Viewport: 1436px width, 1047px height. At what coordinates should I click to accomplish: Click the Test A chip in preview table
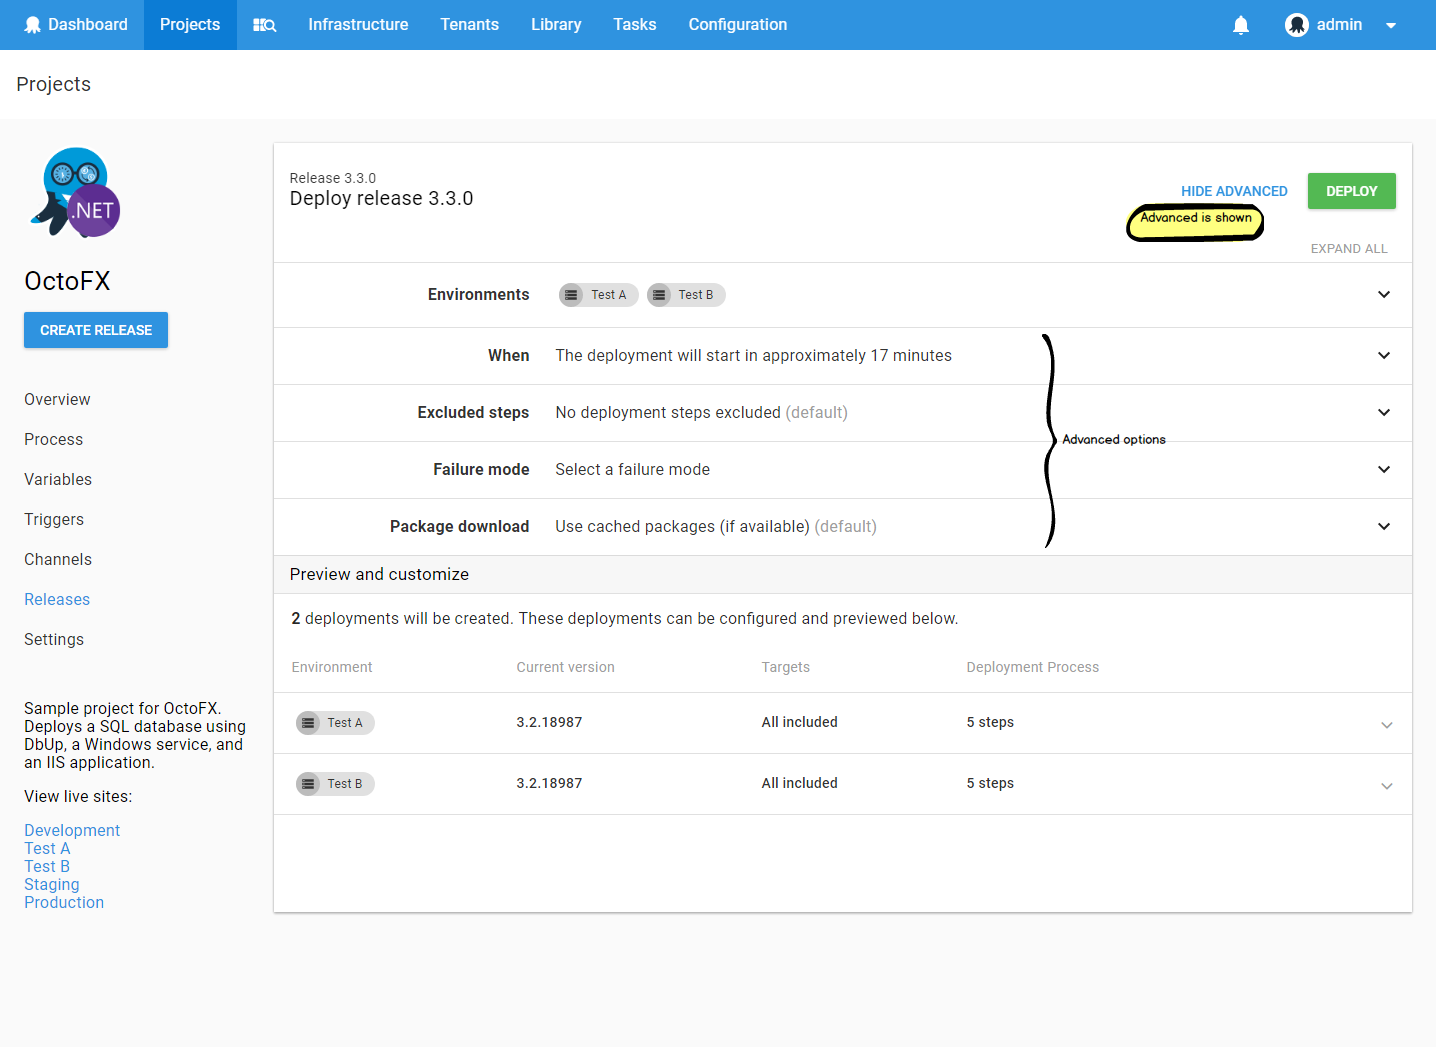pos(335,722)
